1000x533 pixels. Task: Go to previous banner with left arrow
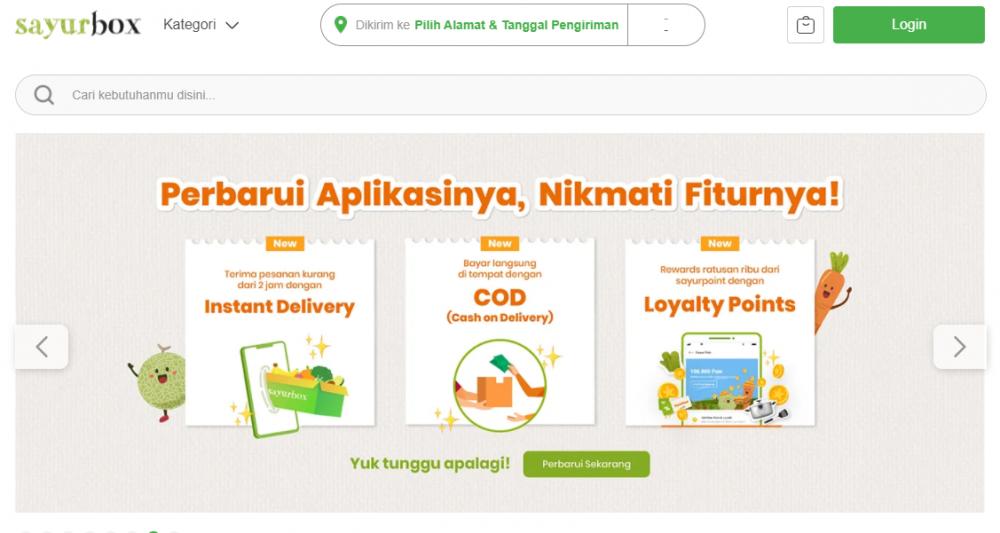[41, 347]
